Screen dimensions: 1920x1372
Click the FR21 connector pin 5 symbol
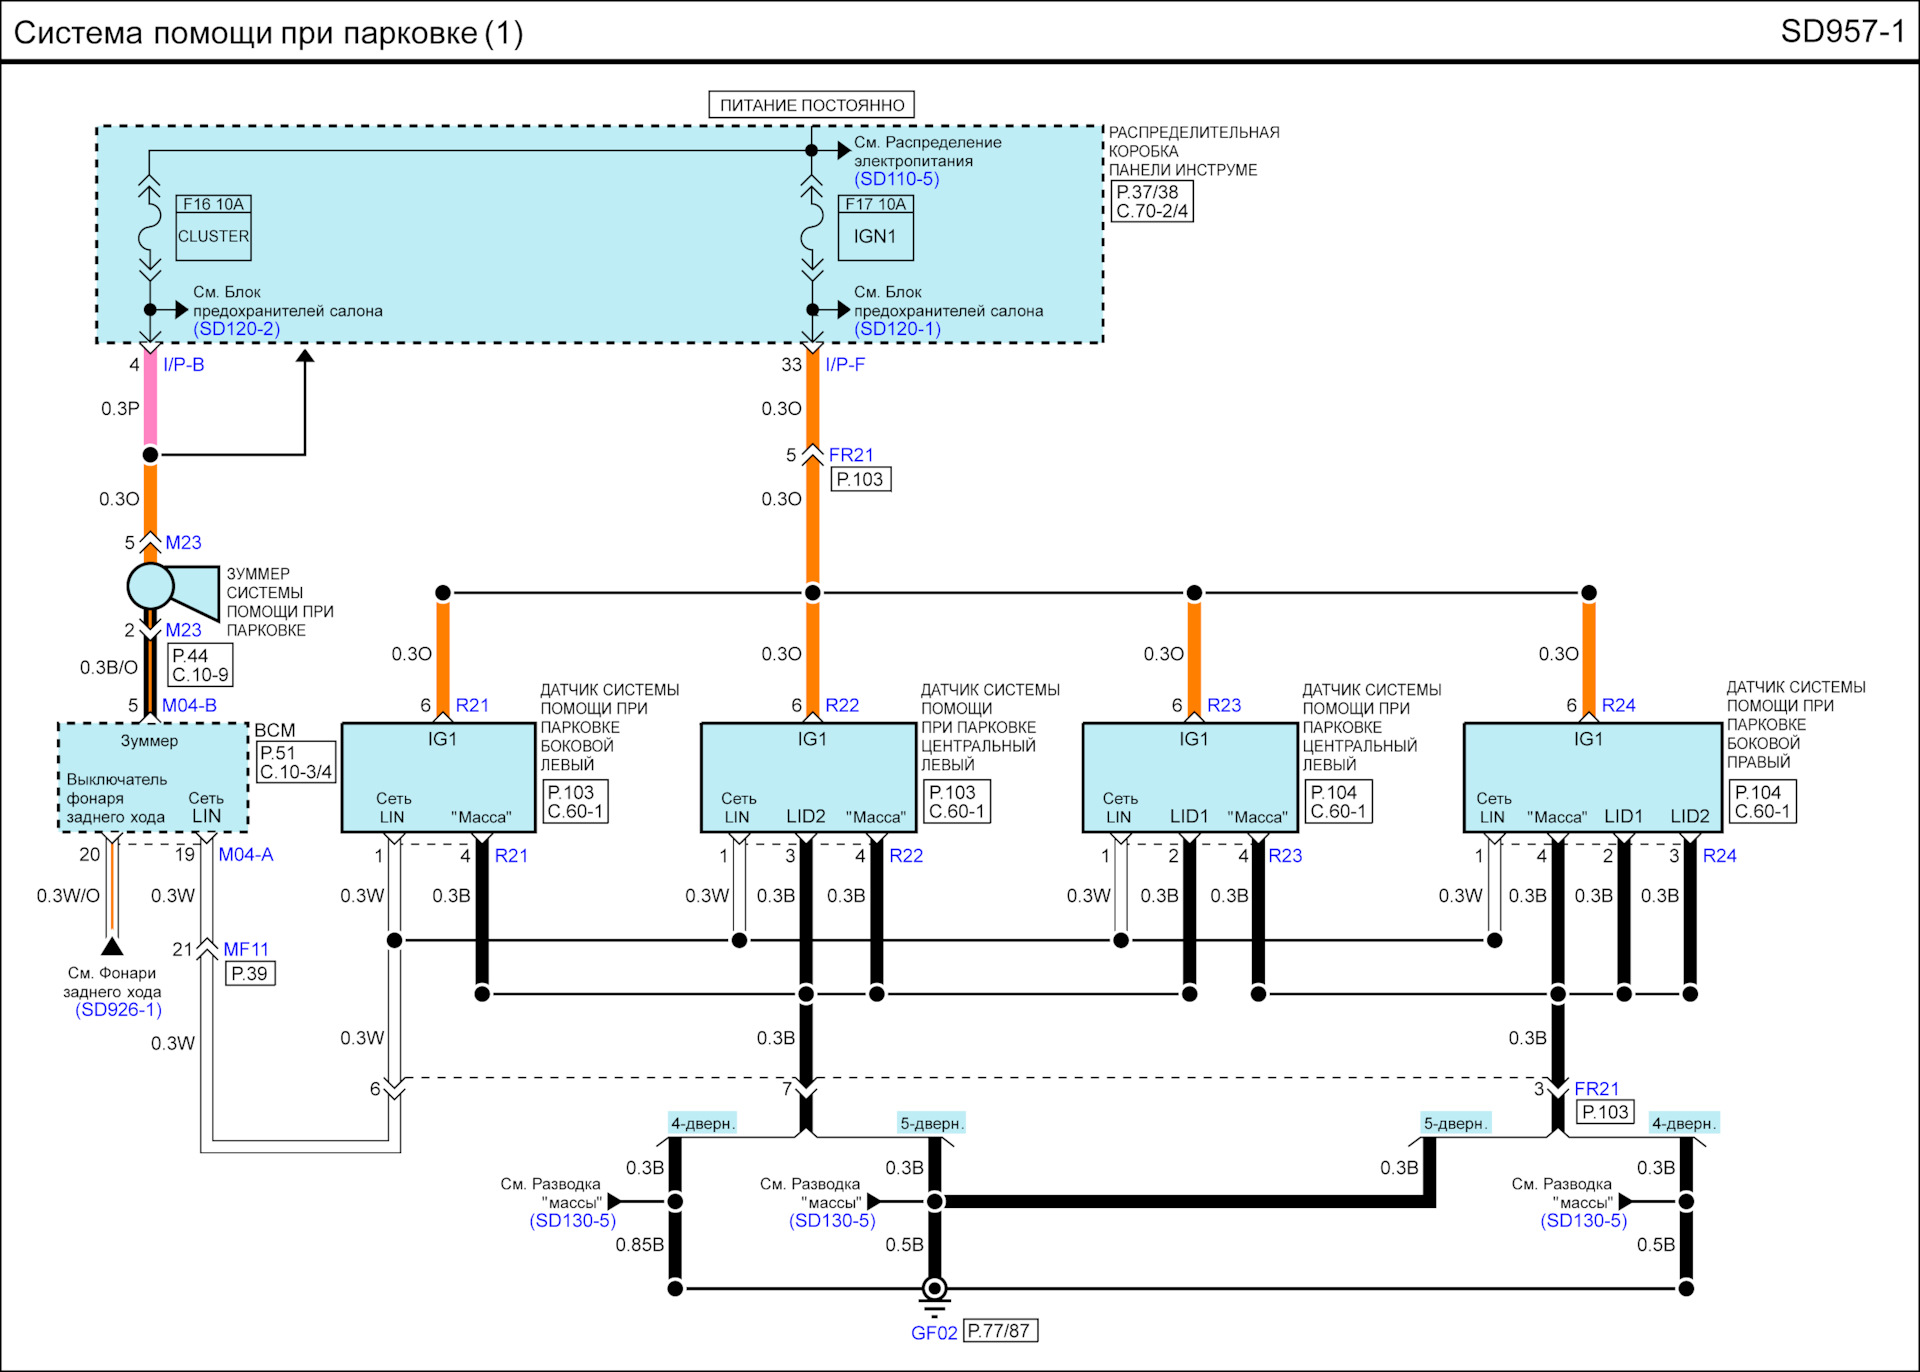(812, 456)
